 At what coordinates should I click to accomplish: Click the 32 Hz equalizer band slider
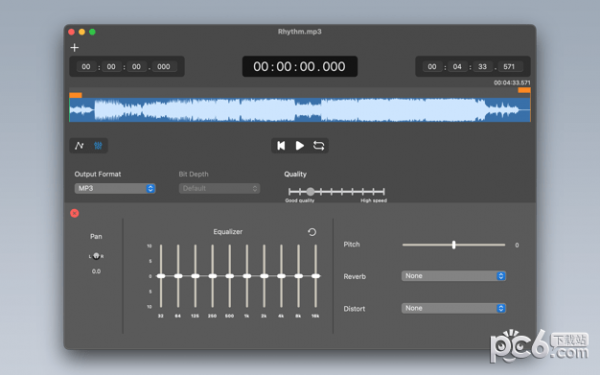click(161, 276)
